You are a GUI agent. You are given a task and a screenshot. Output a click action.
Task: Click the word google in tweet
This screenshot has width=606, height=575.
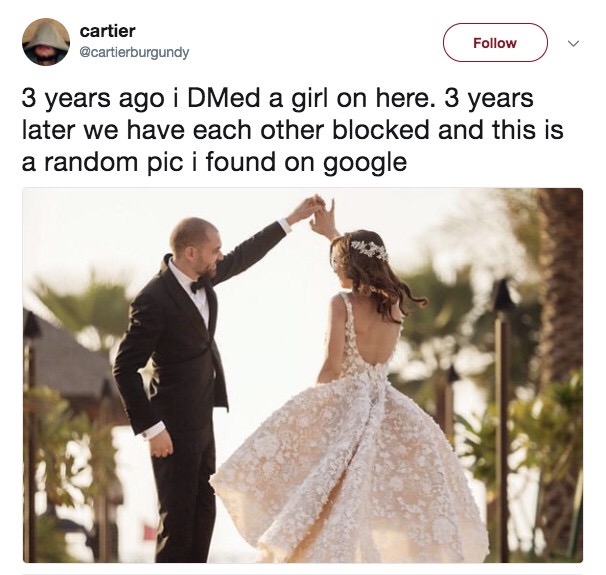[x=365, y=163]
